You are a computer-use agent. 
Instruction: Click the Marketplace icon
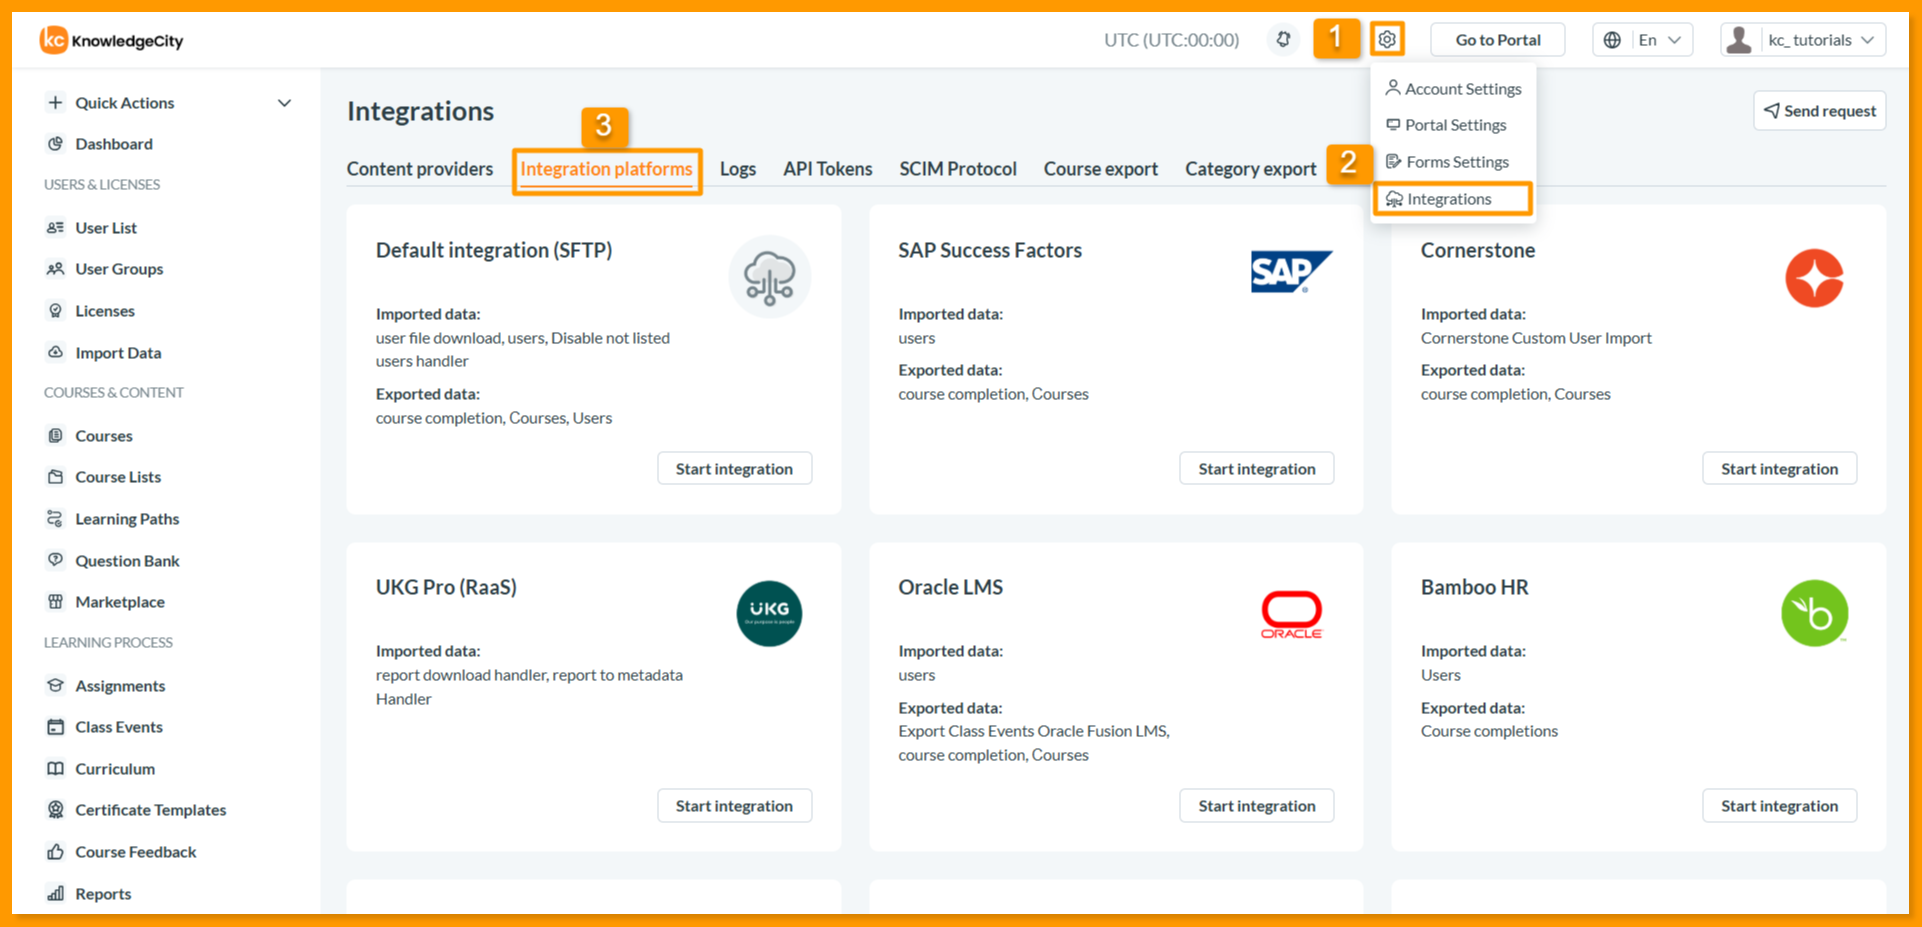[x=55, y=602]
